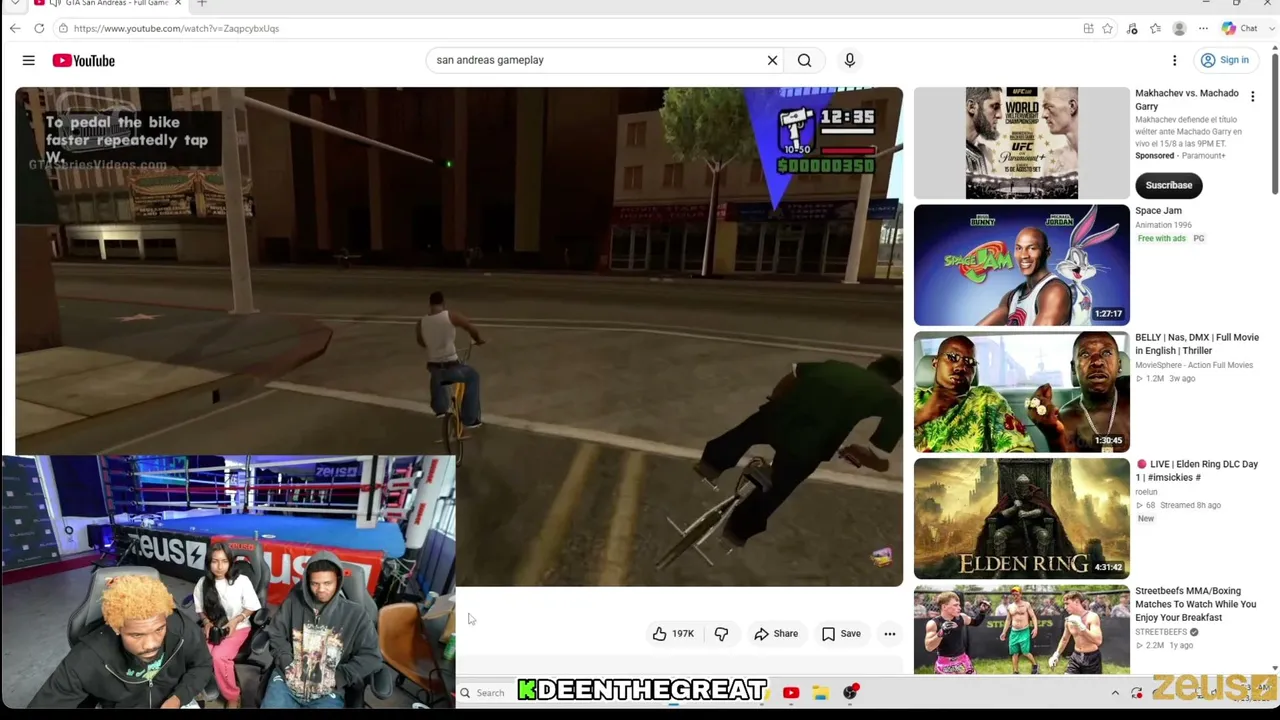Open OBS Studio from the taskbar
The image size is (1280, 720).
850,692
